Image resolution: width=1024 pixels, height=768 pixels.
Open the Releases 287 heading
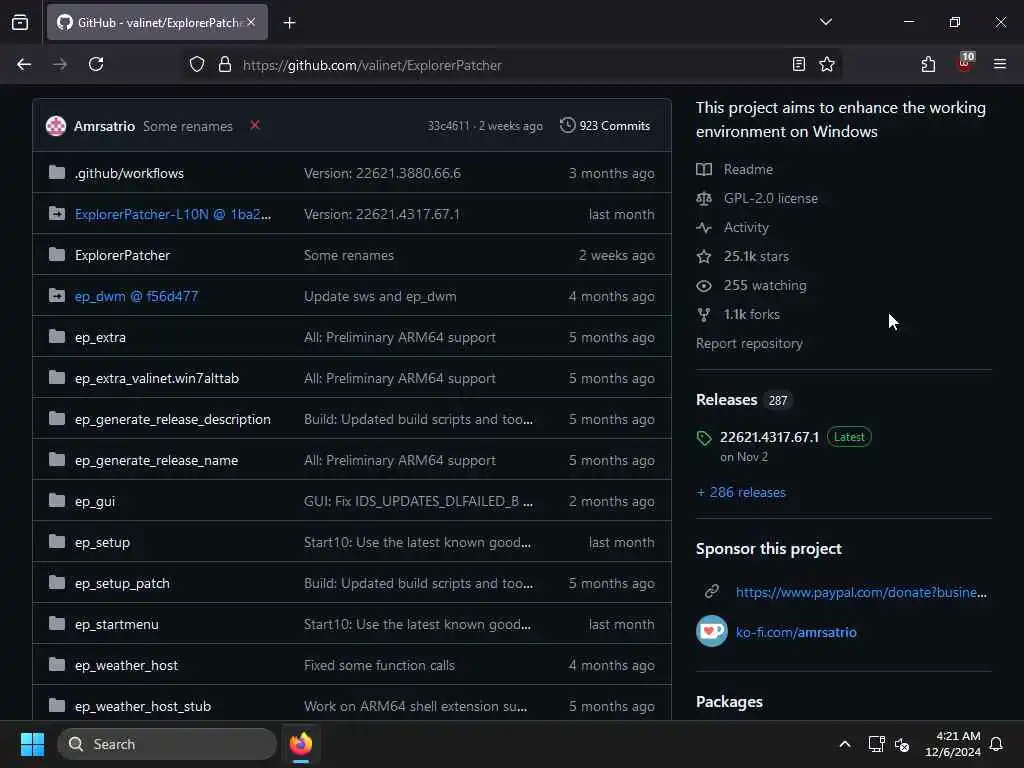point(743,400)
